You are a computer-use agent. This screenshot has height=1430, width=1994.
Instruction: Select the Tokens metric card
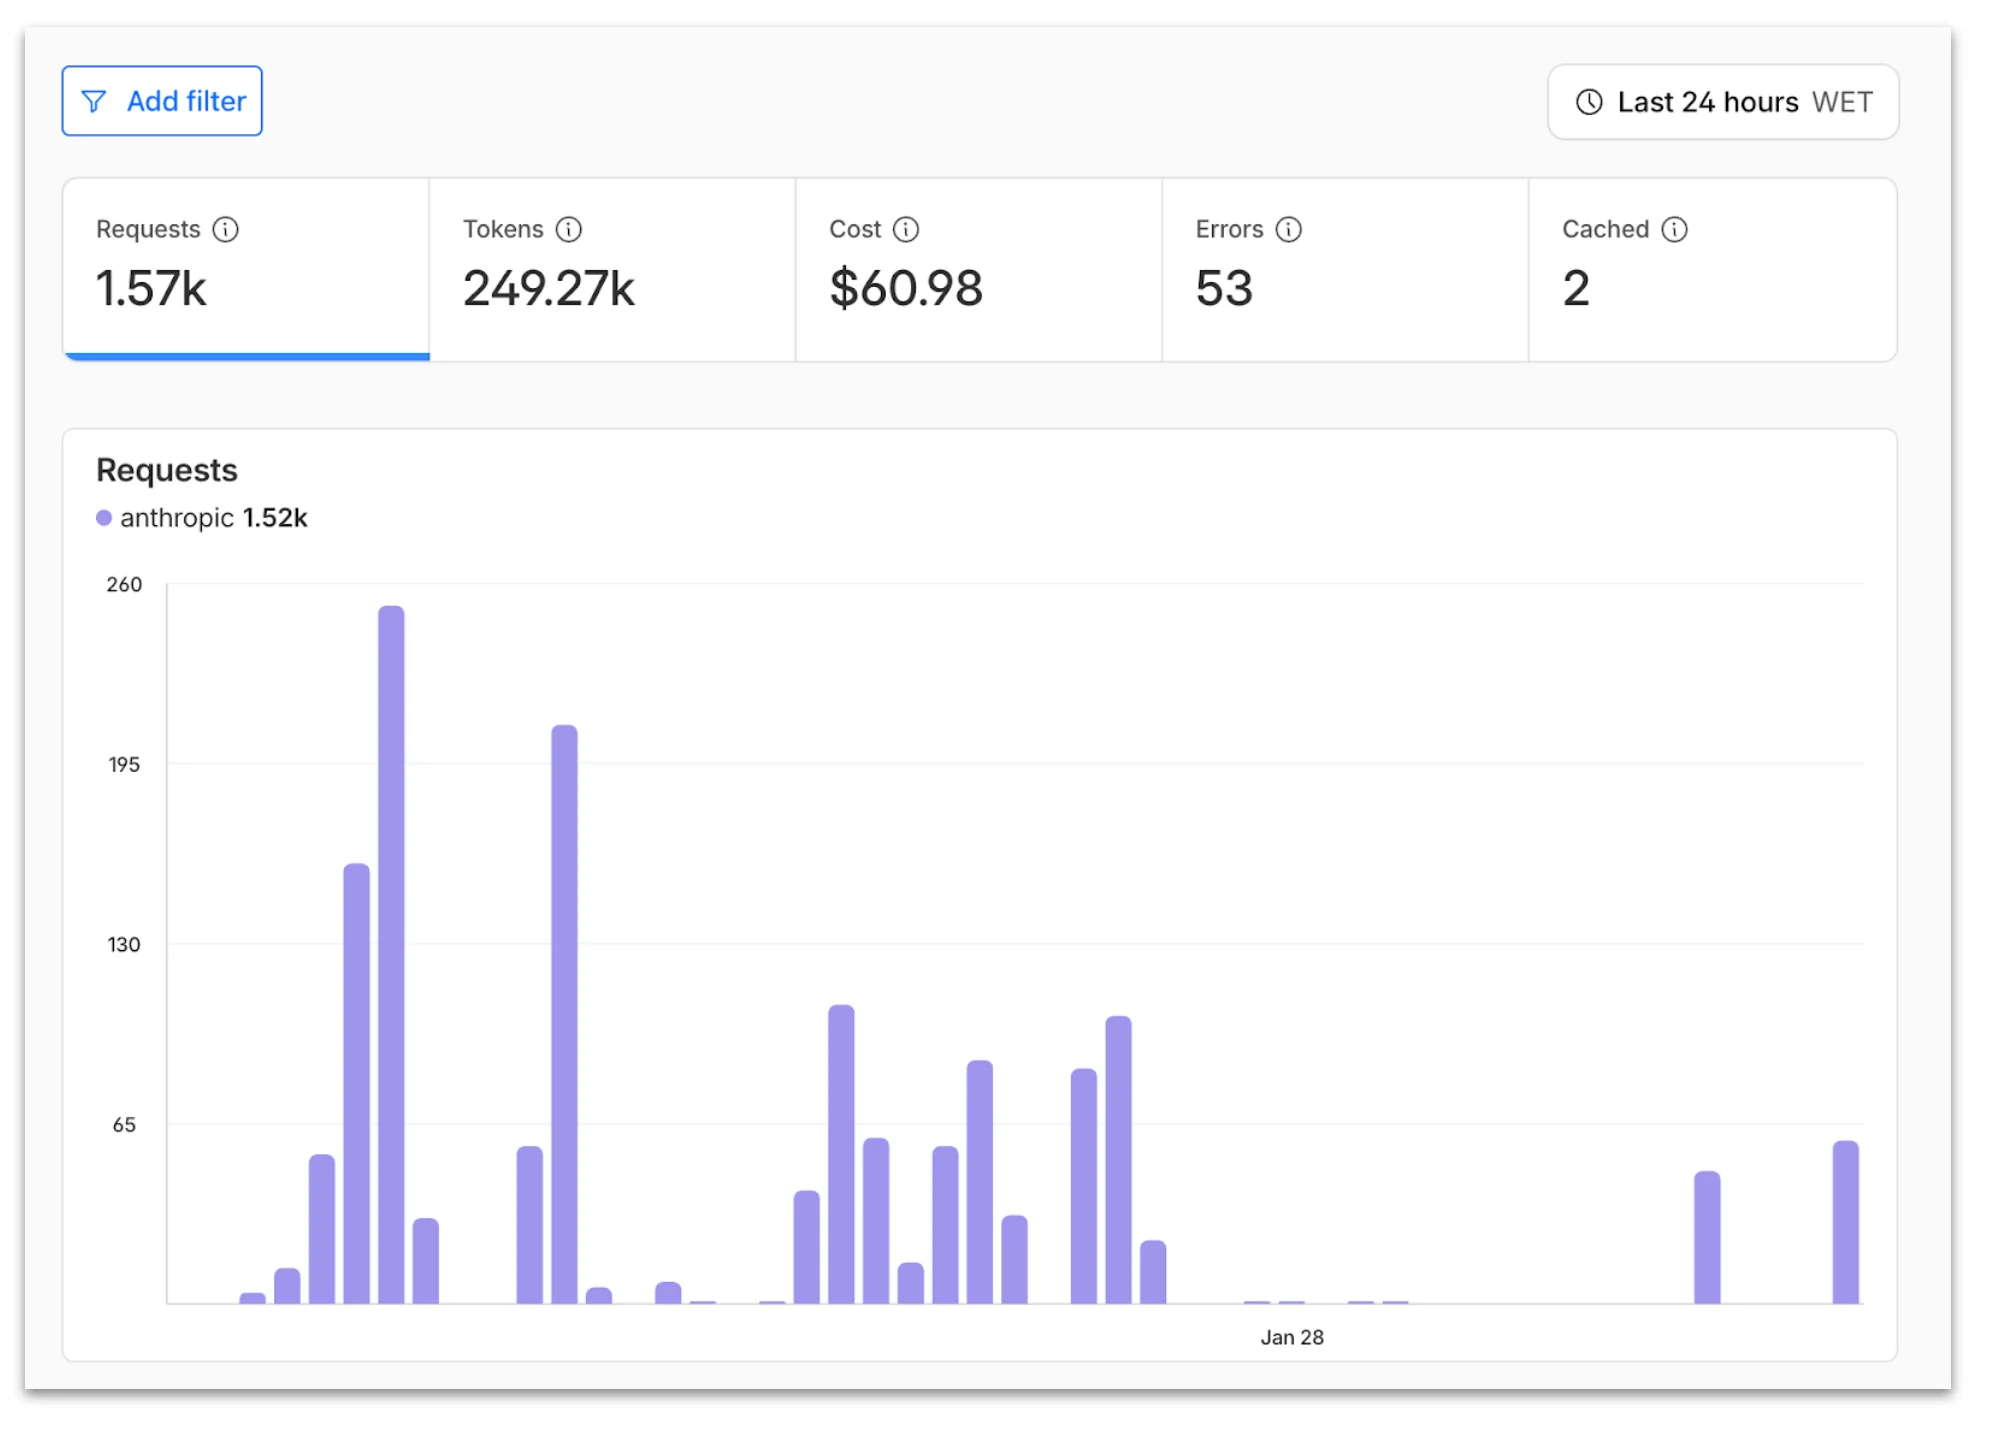coord(612,270)
